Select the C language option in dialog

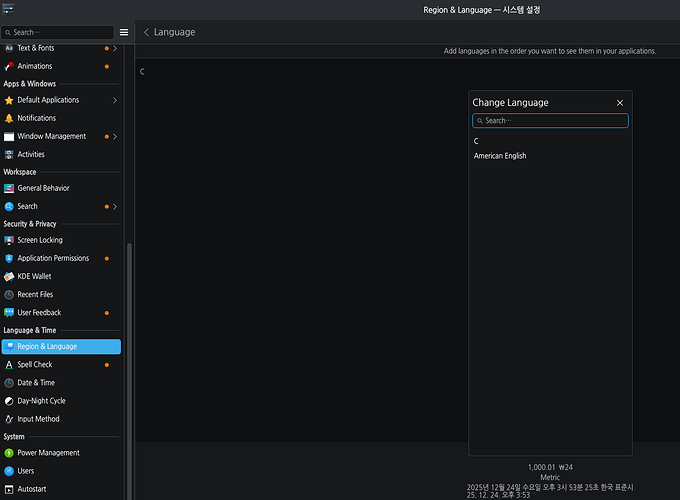coord(477,141)
